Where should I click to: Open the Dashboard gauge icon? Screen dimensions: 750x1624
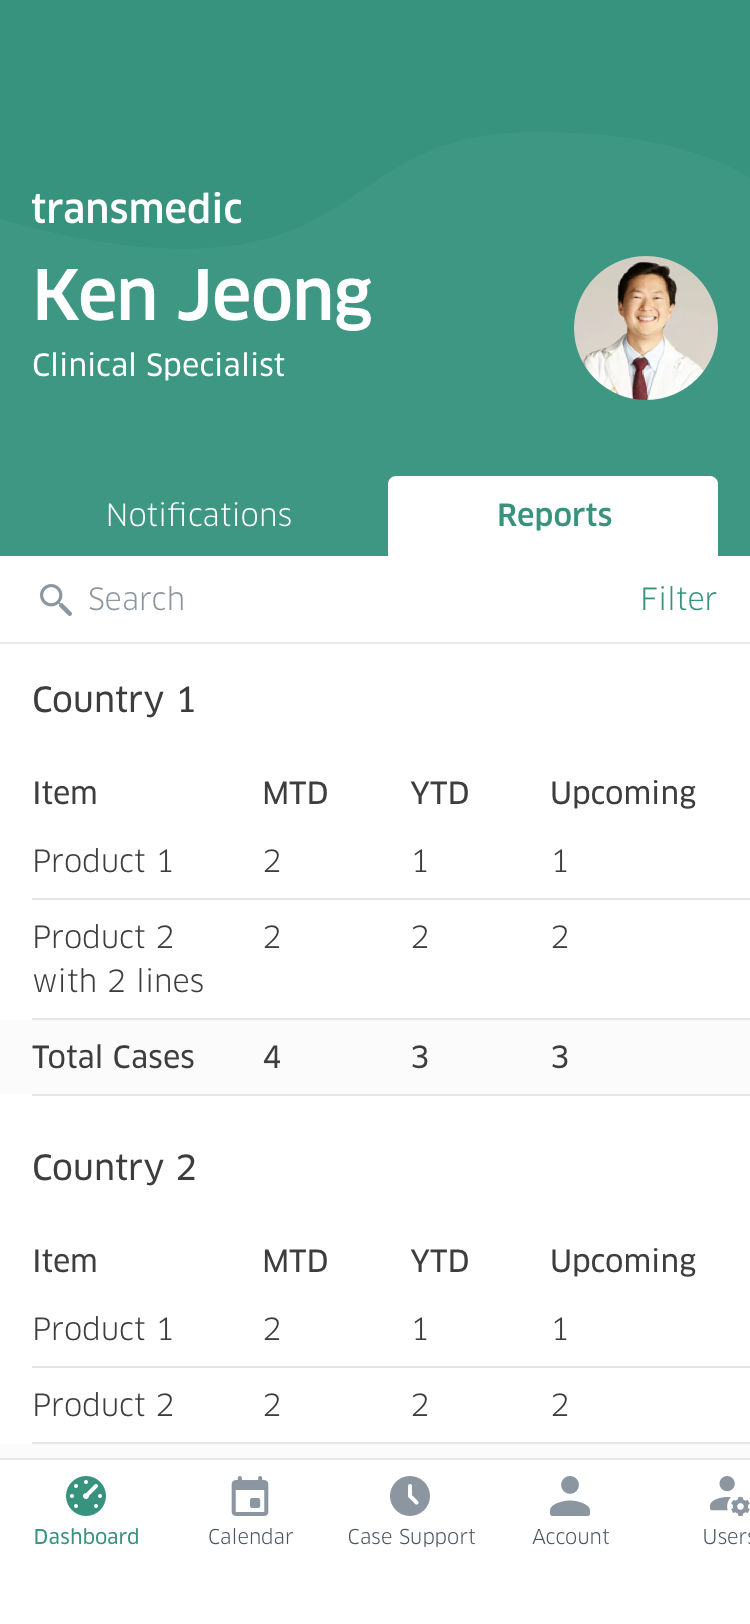coord(86,1496)
